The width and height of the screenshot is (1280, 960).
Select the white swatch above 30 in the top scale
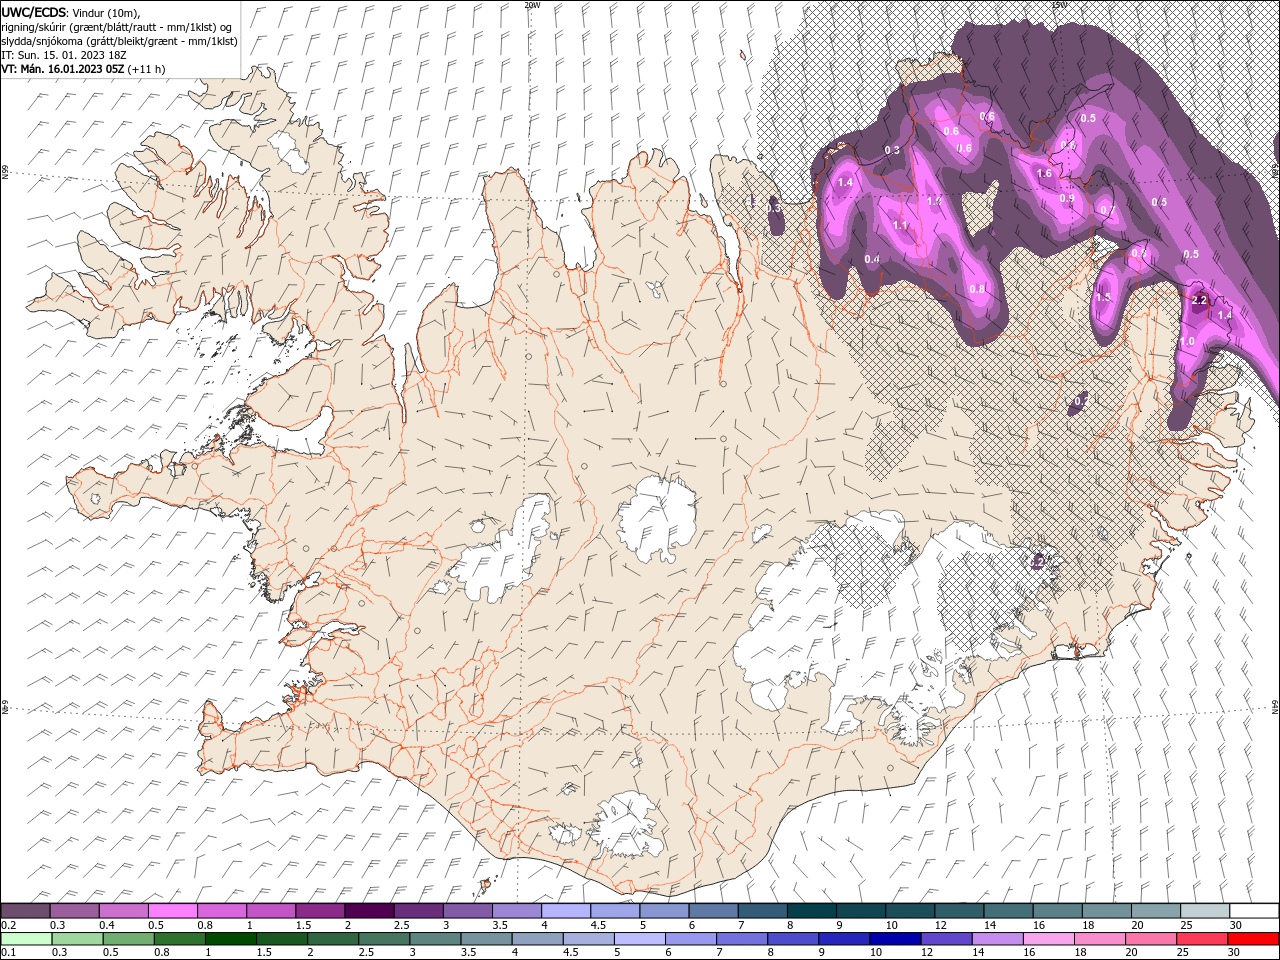(1254, 911)
